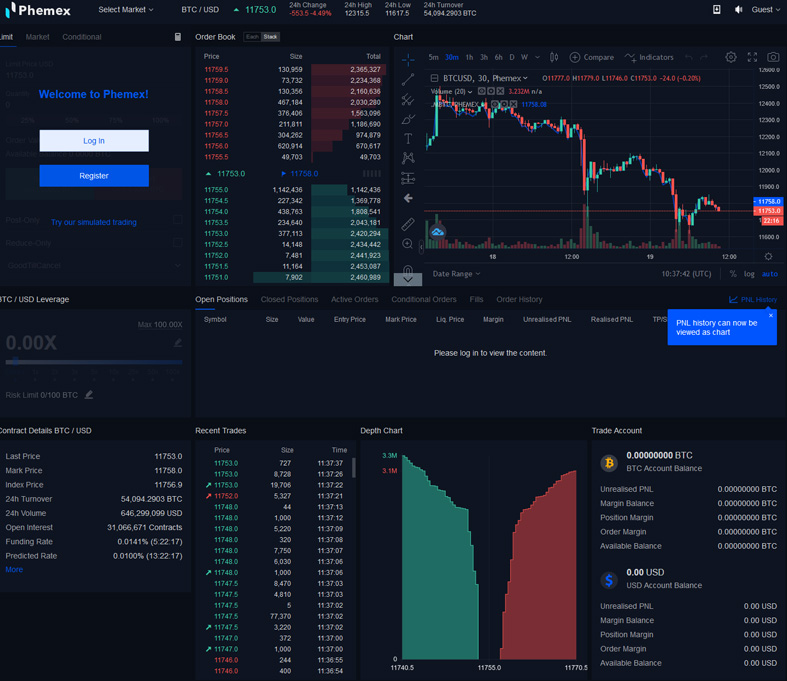Open the PNL History link
787x681 pixels.
tap(753, 300)
